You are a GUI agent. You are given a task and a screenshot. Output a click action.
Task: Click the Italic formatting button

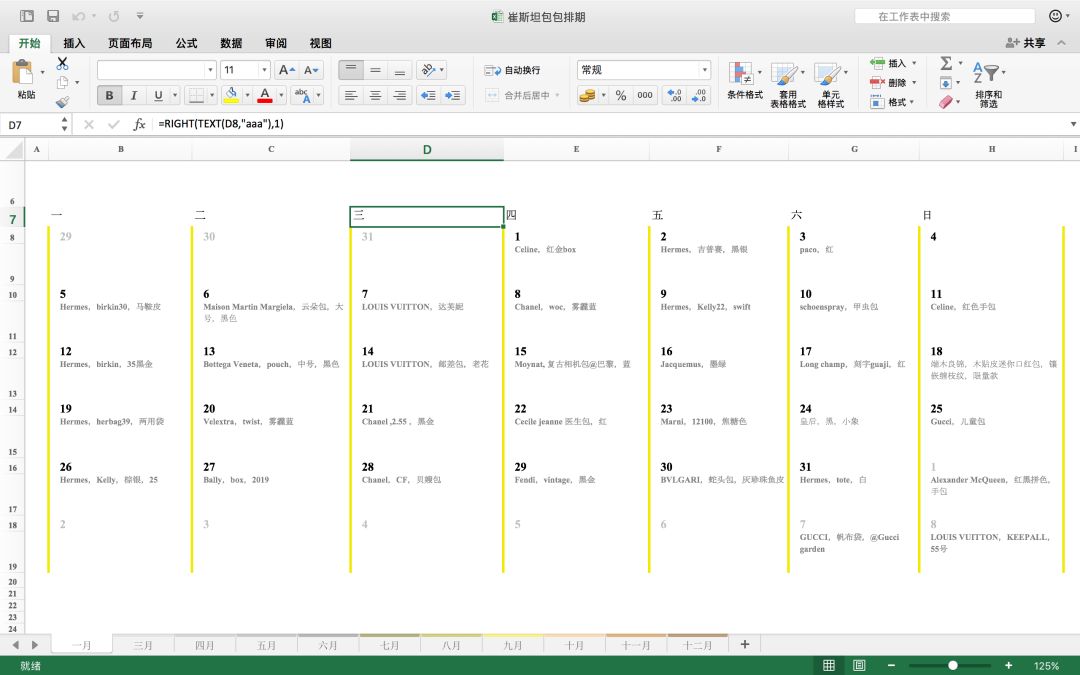coord(134,95)
